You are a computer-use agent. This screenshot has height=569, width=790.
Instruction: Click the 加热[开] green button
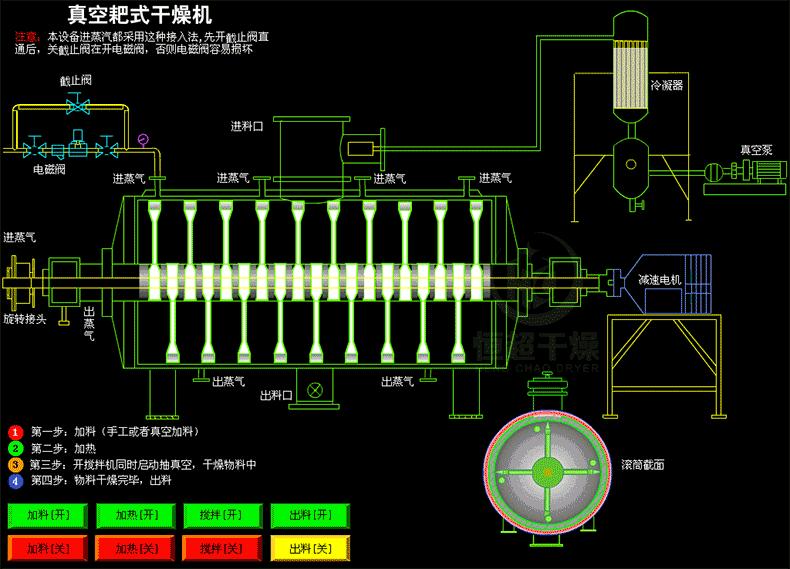click(136, 515)
